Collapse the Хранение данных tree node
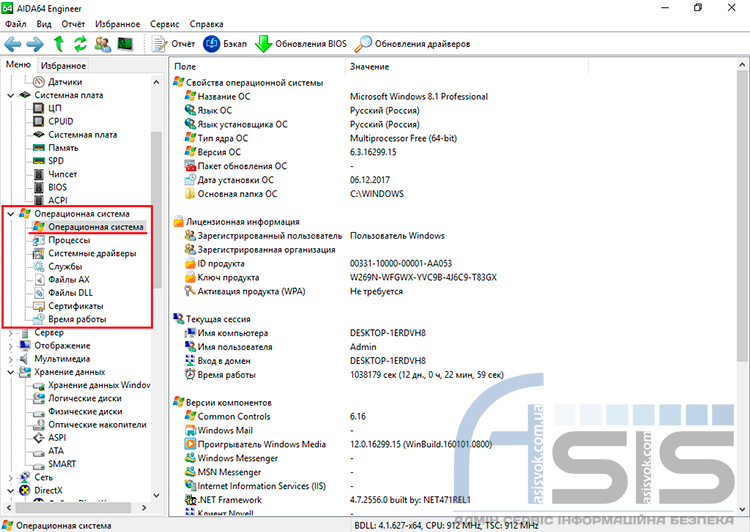Viewport: 750px width, 532px height. 11,372
